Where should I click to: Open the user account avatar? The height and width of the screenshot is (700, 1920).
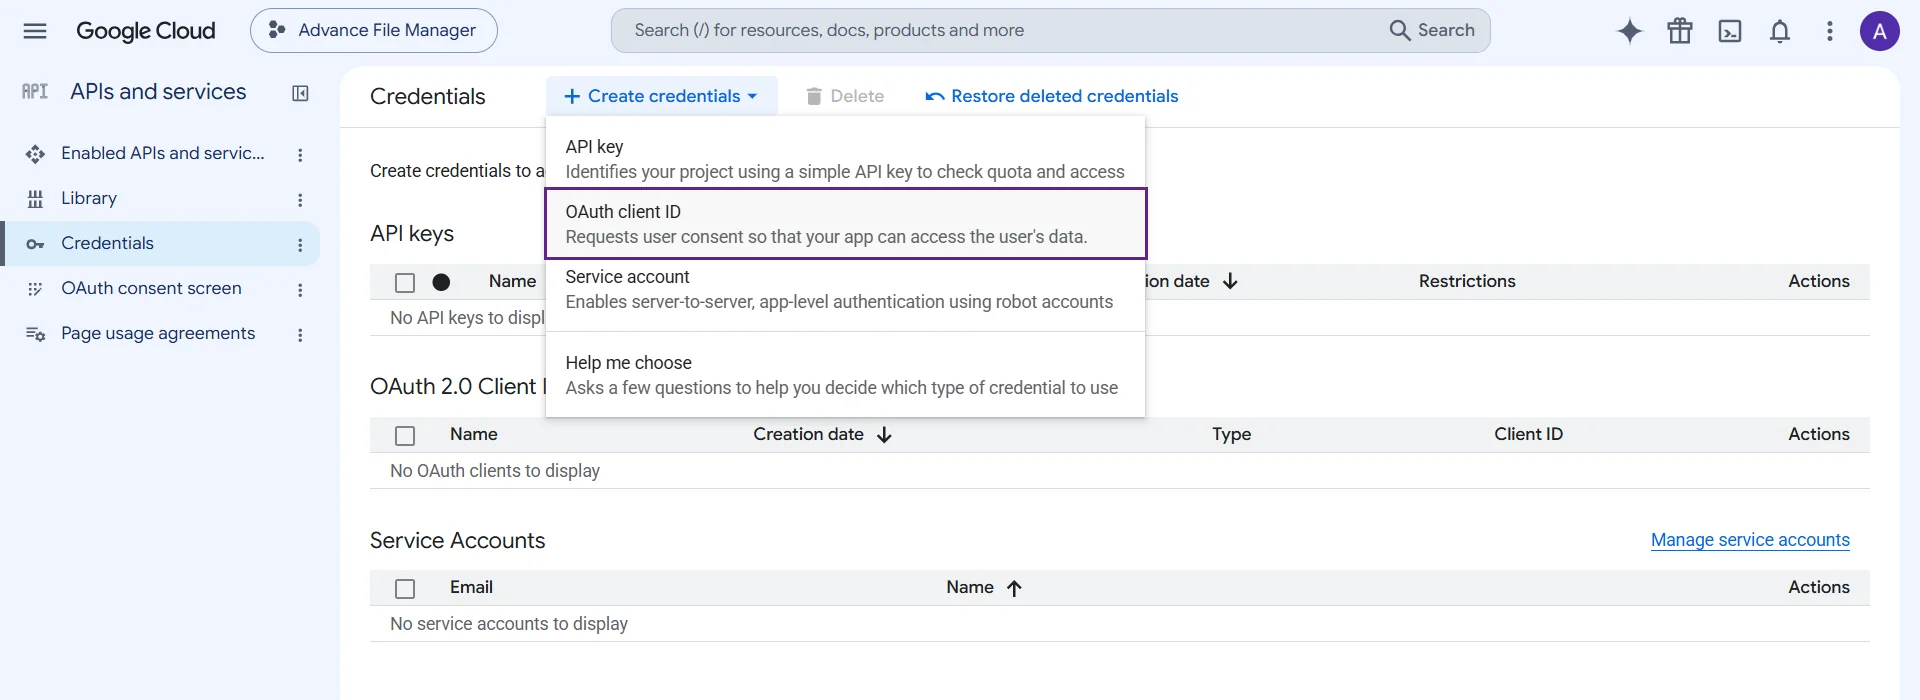[x=1880, y=31]
